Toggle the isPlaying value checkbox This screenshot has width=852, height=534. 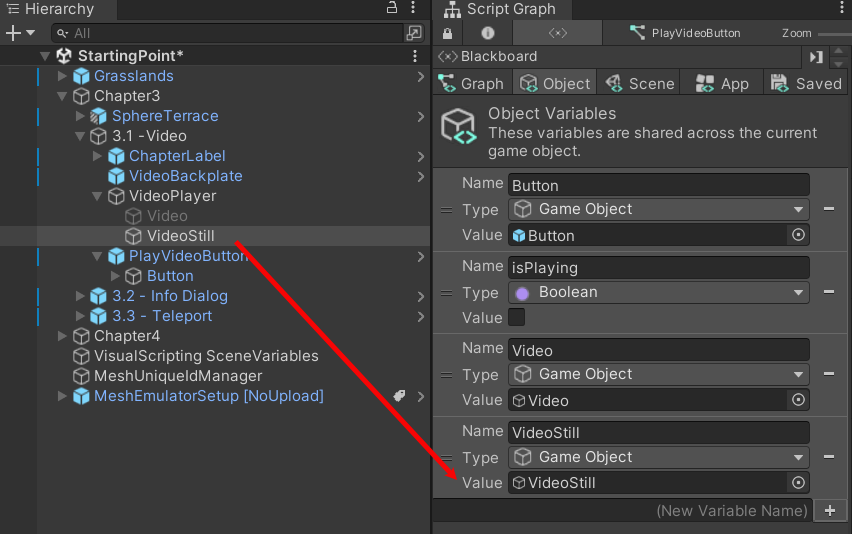click(x=516, y=317)
